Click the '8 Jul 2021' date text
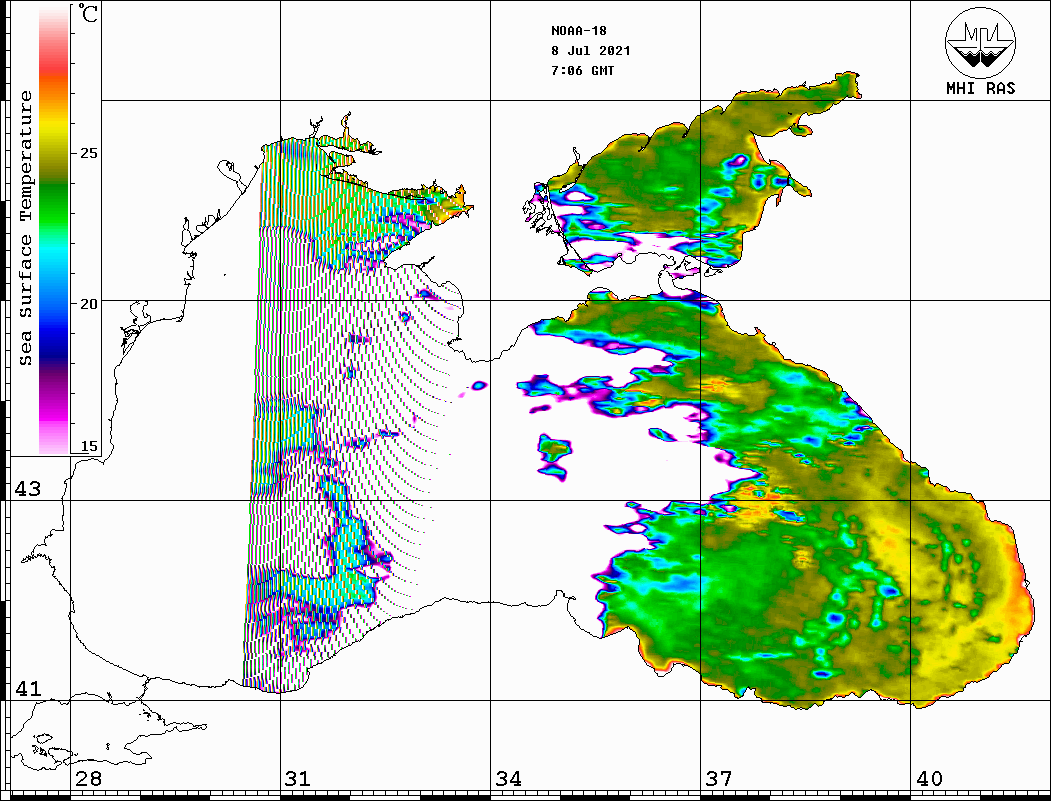The height and width of the screenshot is (801, 1051). coord(591,51)
